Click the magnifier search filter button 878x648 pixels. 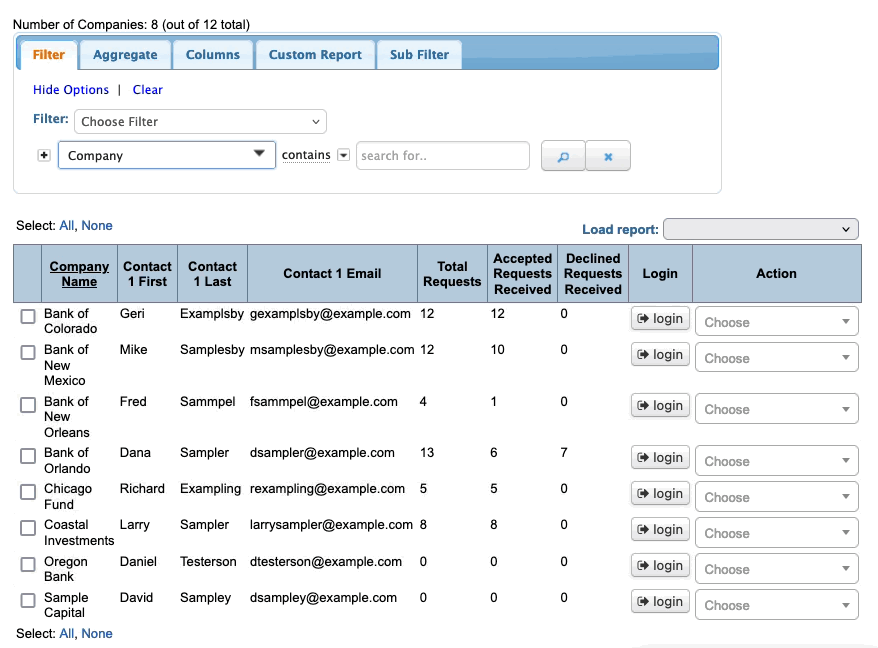coord(563,156)
